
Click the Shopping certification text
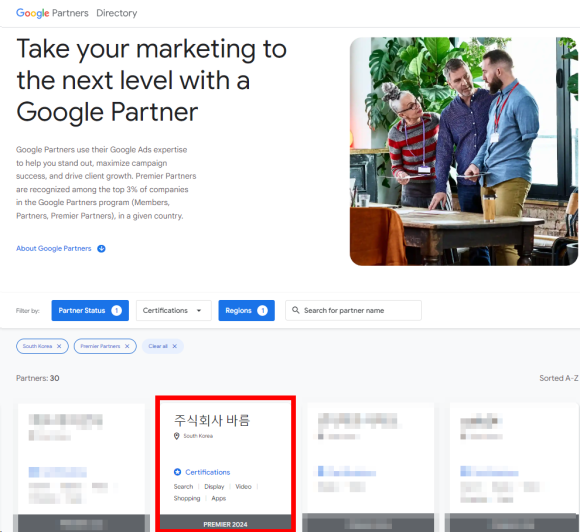click(x=187, y=498)
